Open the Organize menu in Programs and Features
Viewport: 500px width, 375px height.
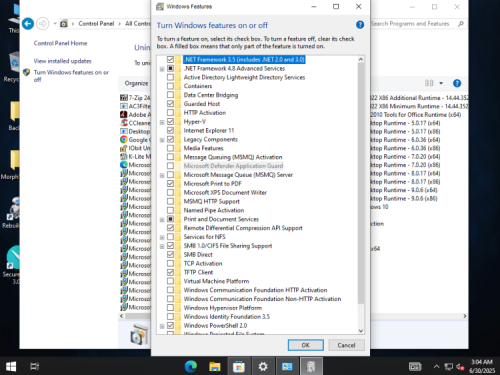136,83
